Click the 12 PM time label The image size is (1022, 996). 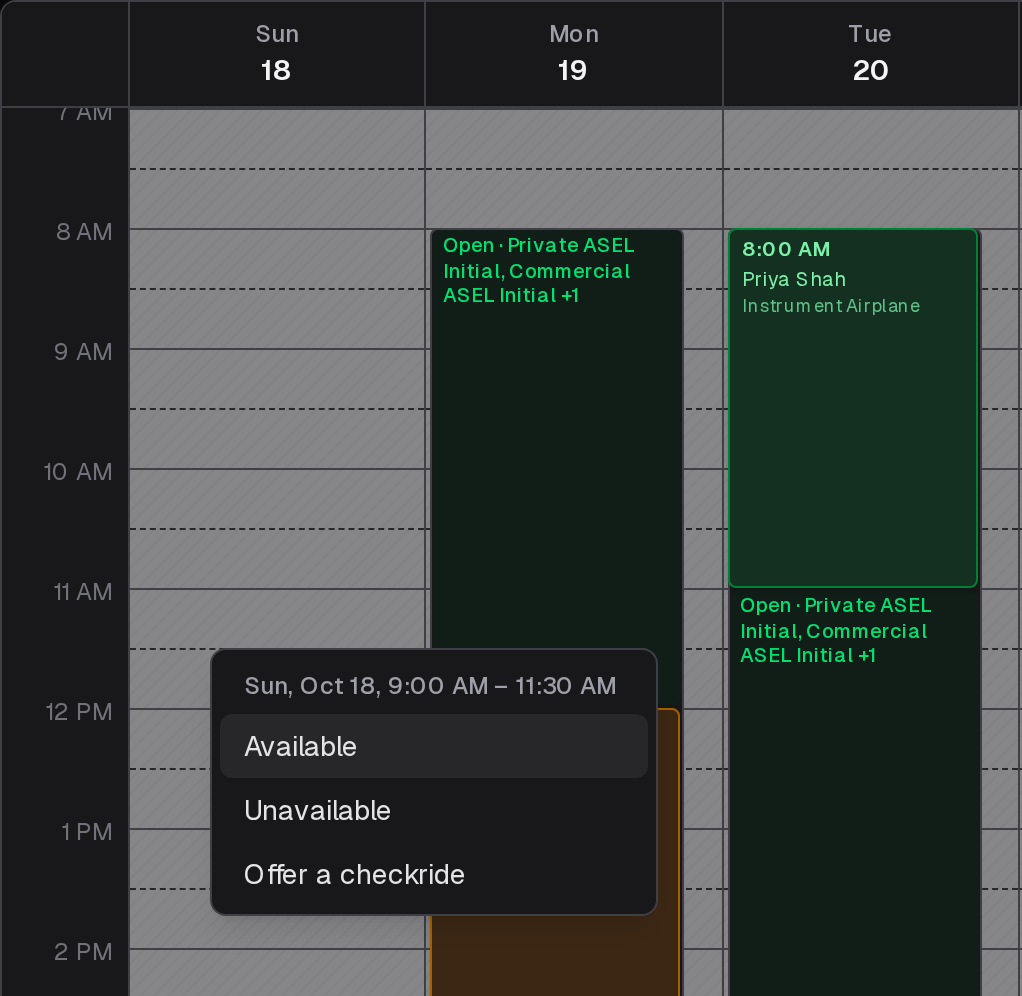coord(79,712)
